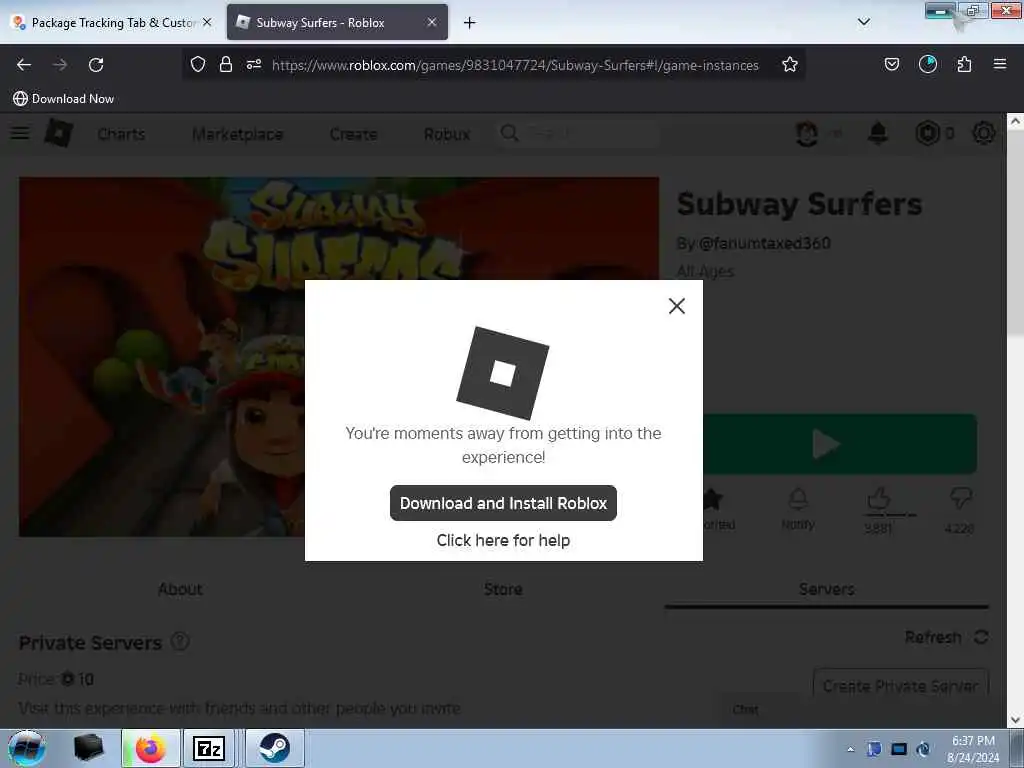Open a new browser tab
This screenshot has height=768, width=1024.
click(470, 23)
